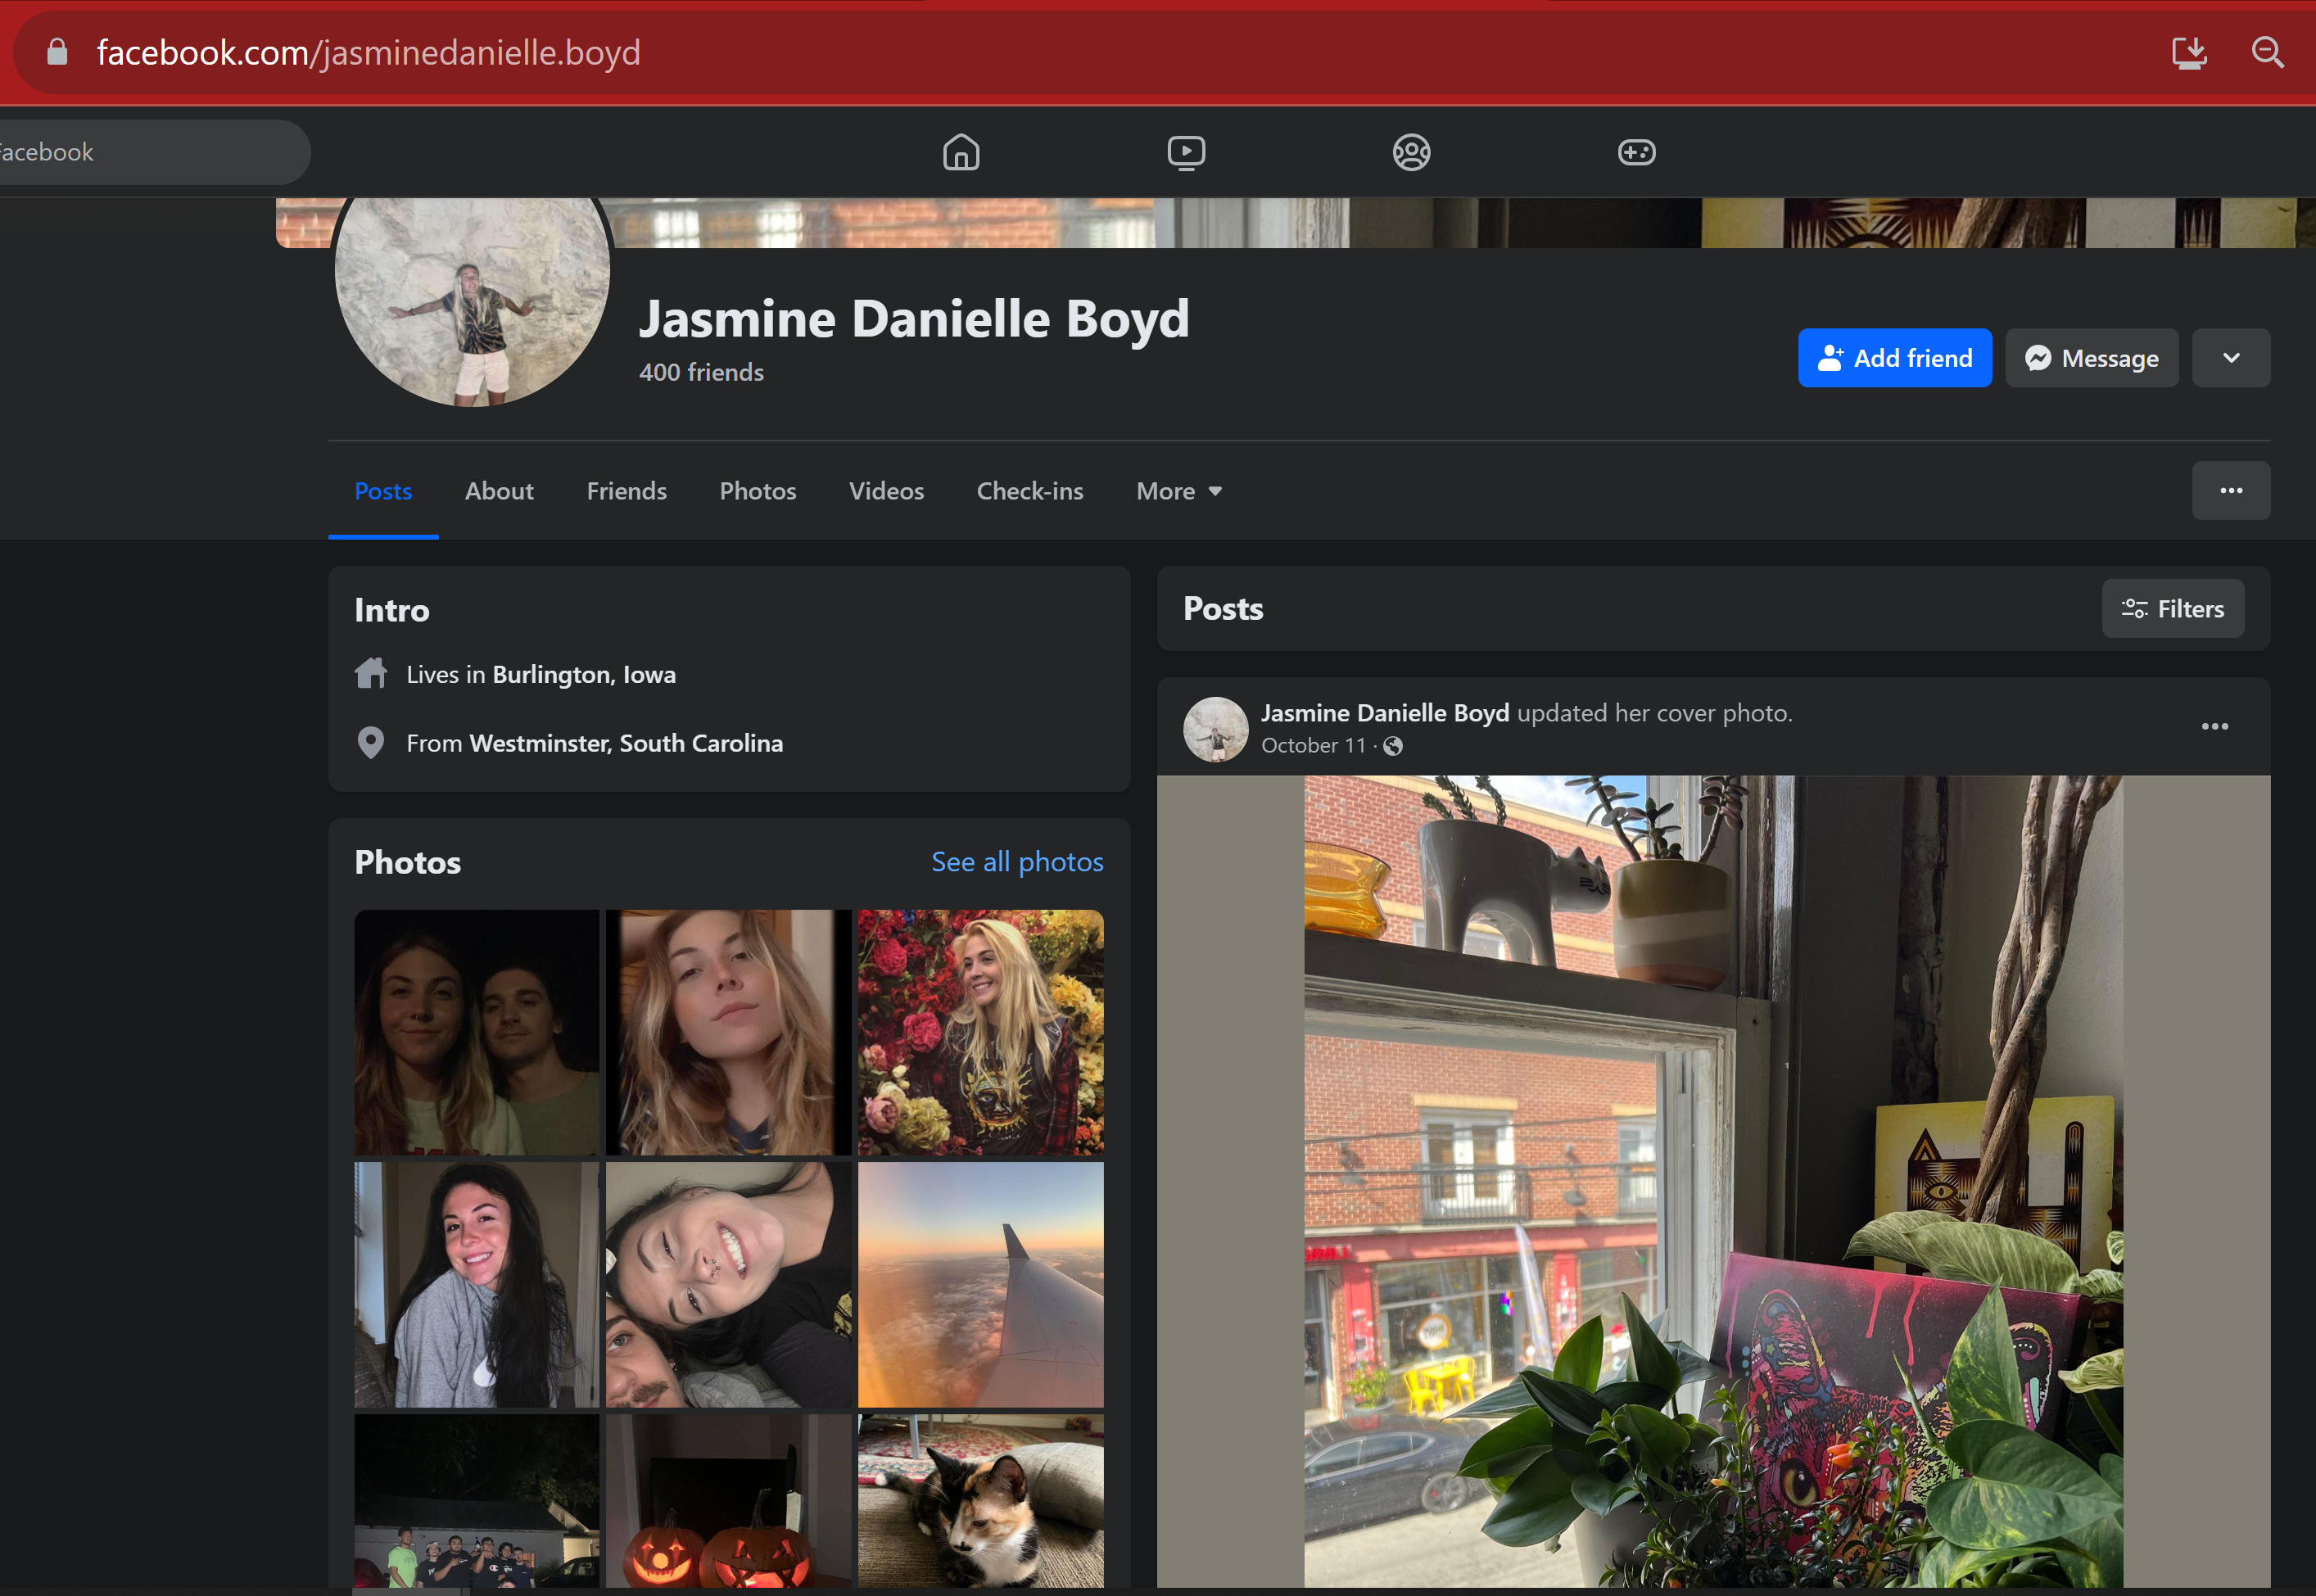Click the Facebook search field
2316x1596 pixels.
coord(150,152)
